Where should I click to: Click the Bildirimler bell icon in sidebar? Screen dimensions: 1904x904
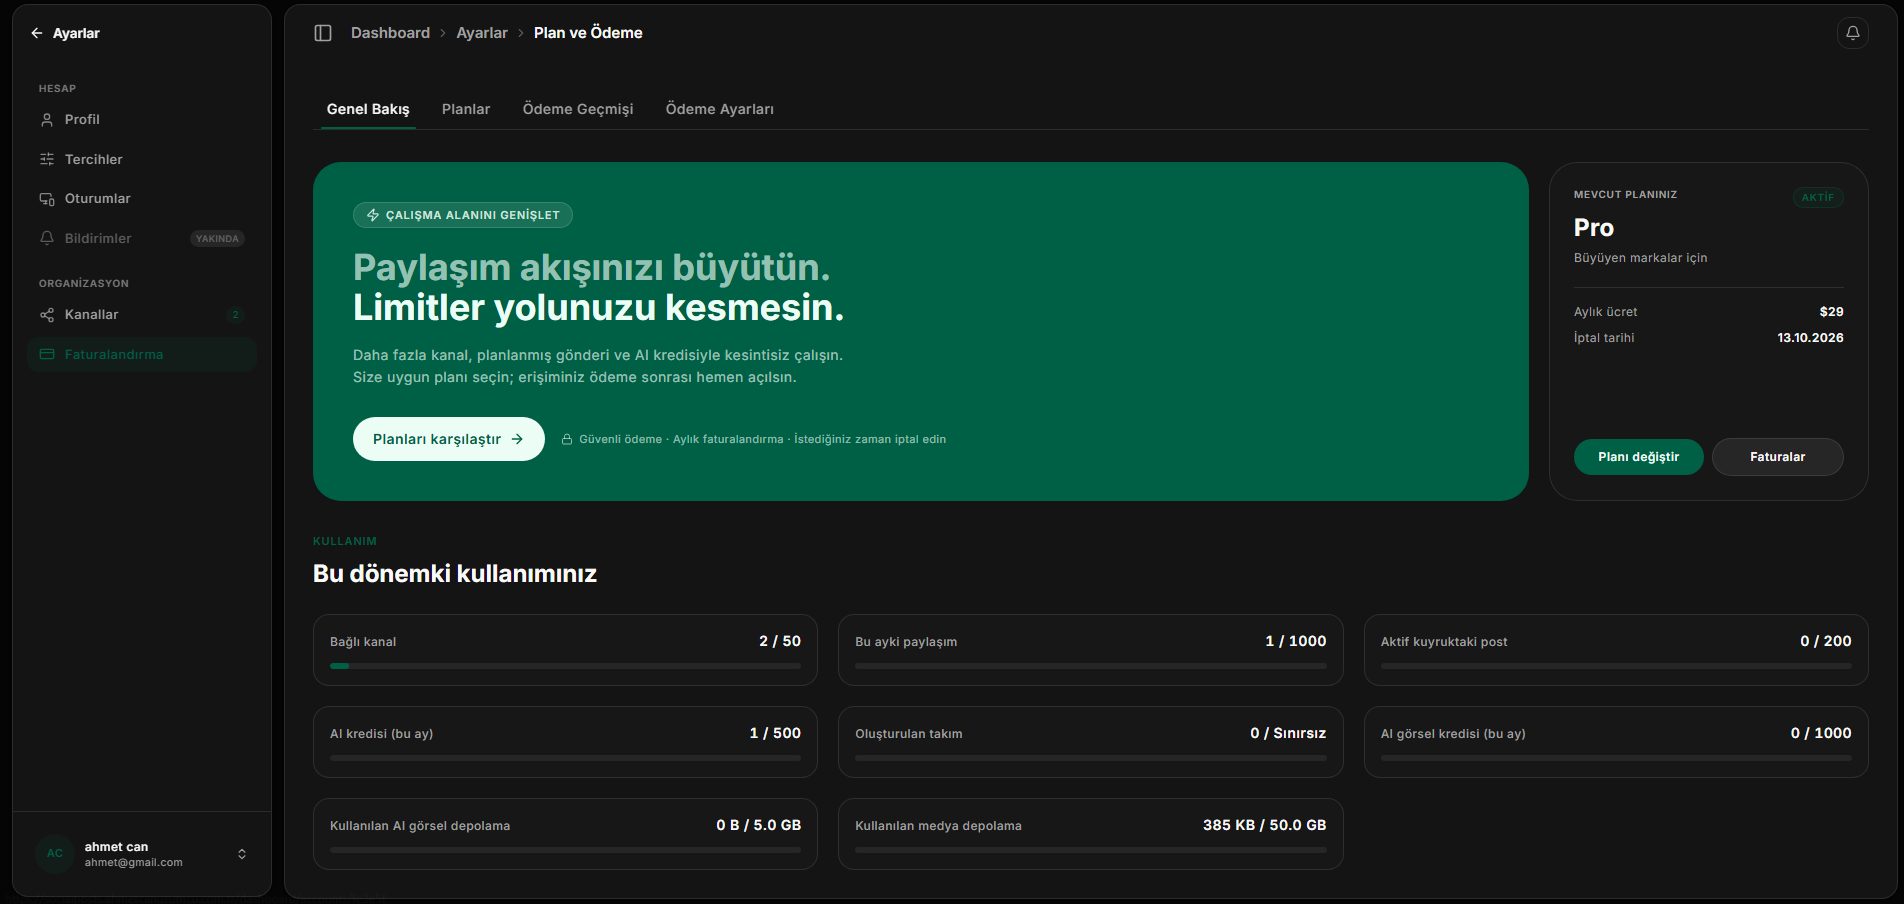(47, 238)
